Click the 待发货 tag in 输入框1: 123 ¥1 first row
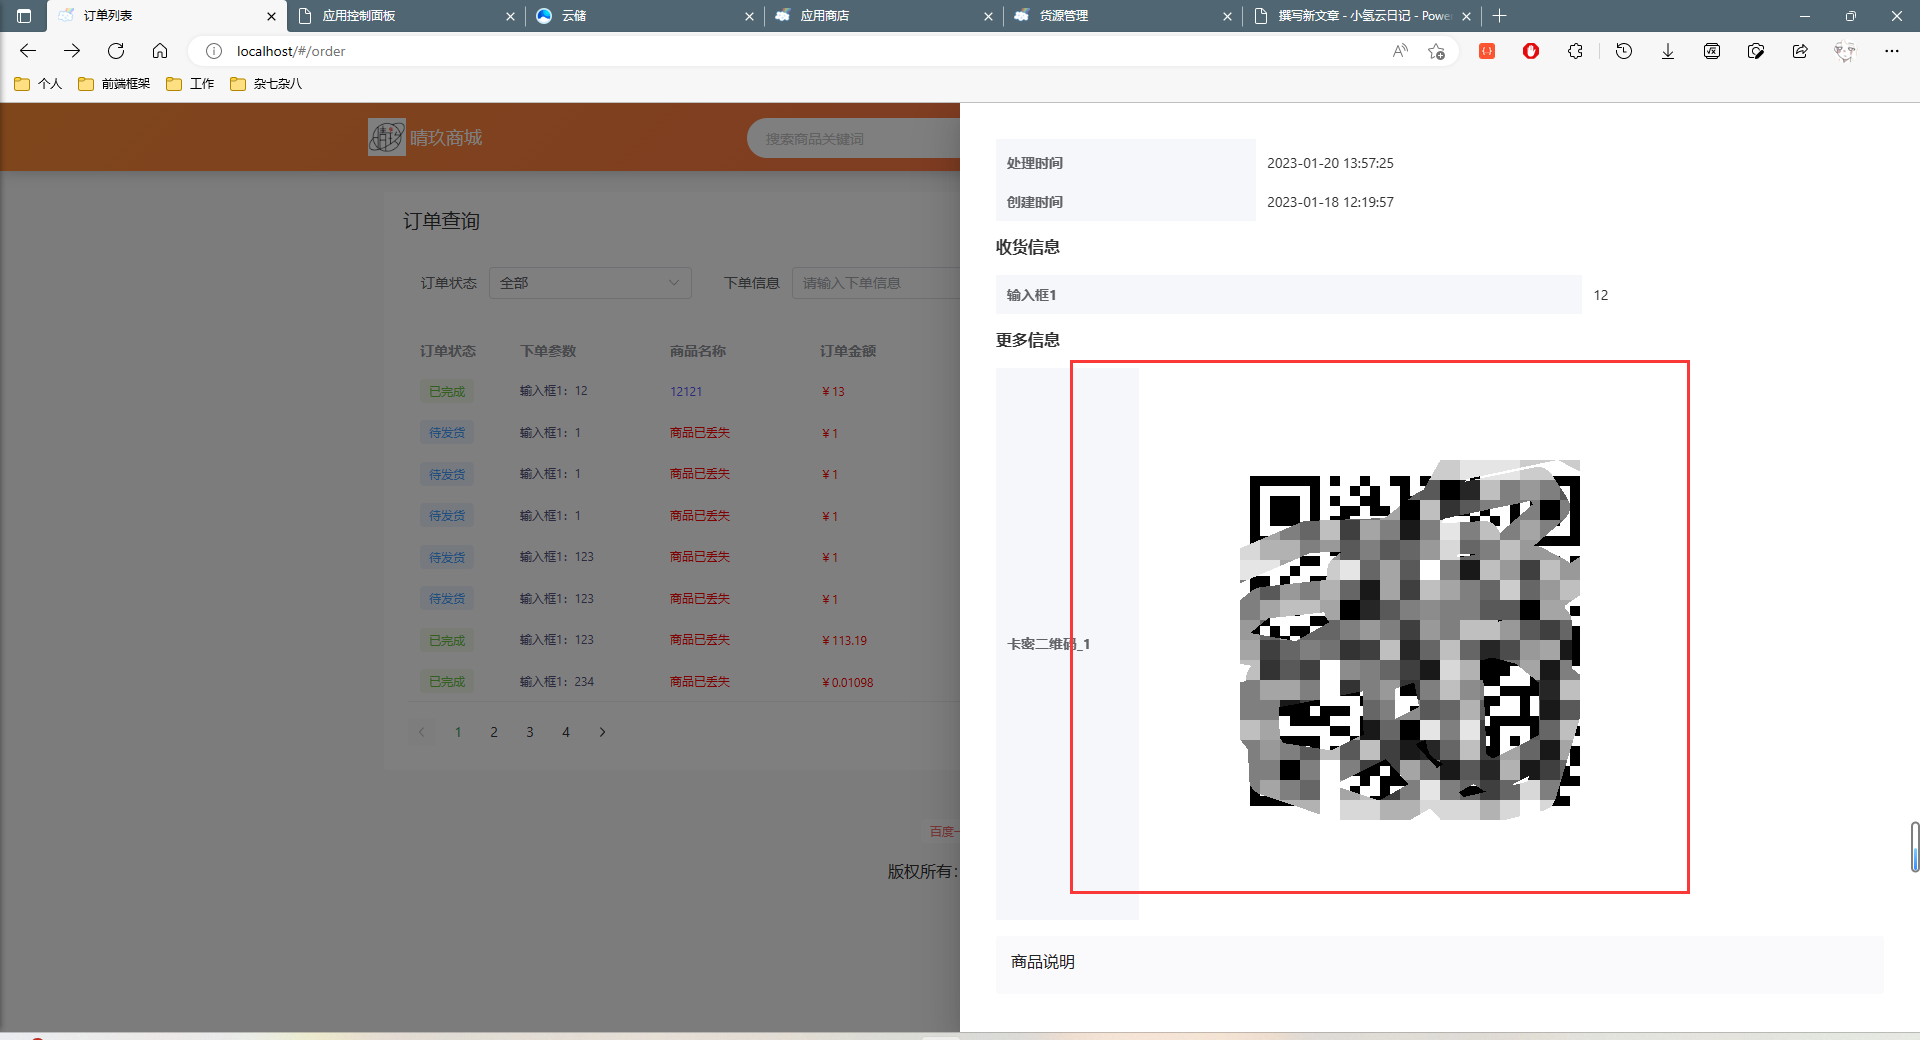The height and width of the screenshot is (1040, 1920). (x=447, y=557)
